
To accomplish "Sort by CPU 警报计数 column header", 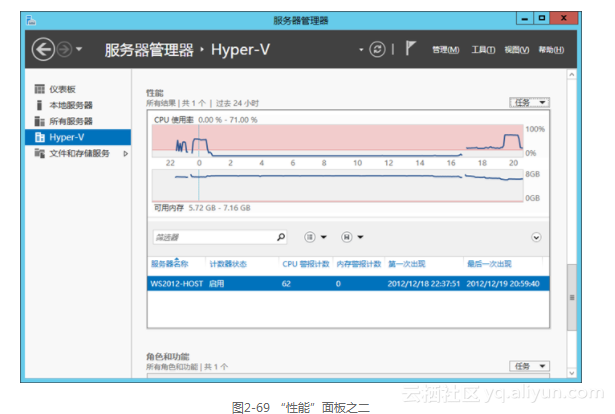I will click(x=306, y=264).
